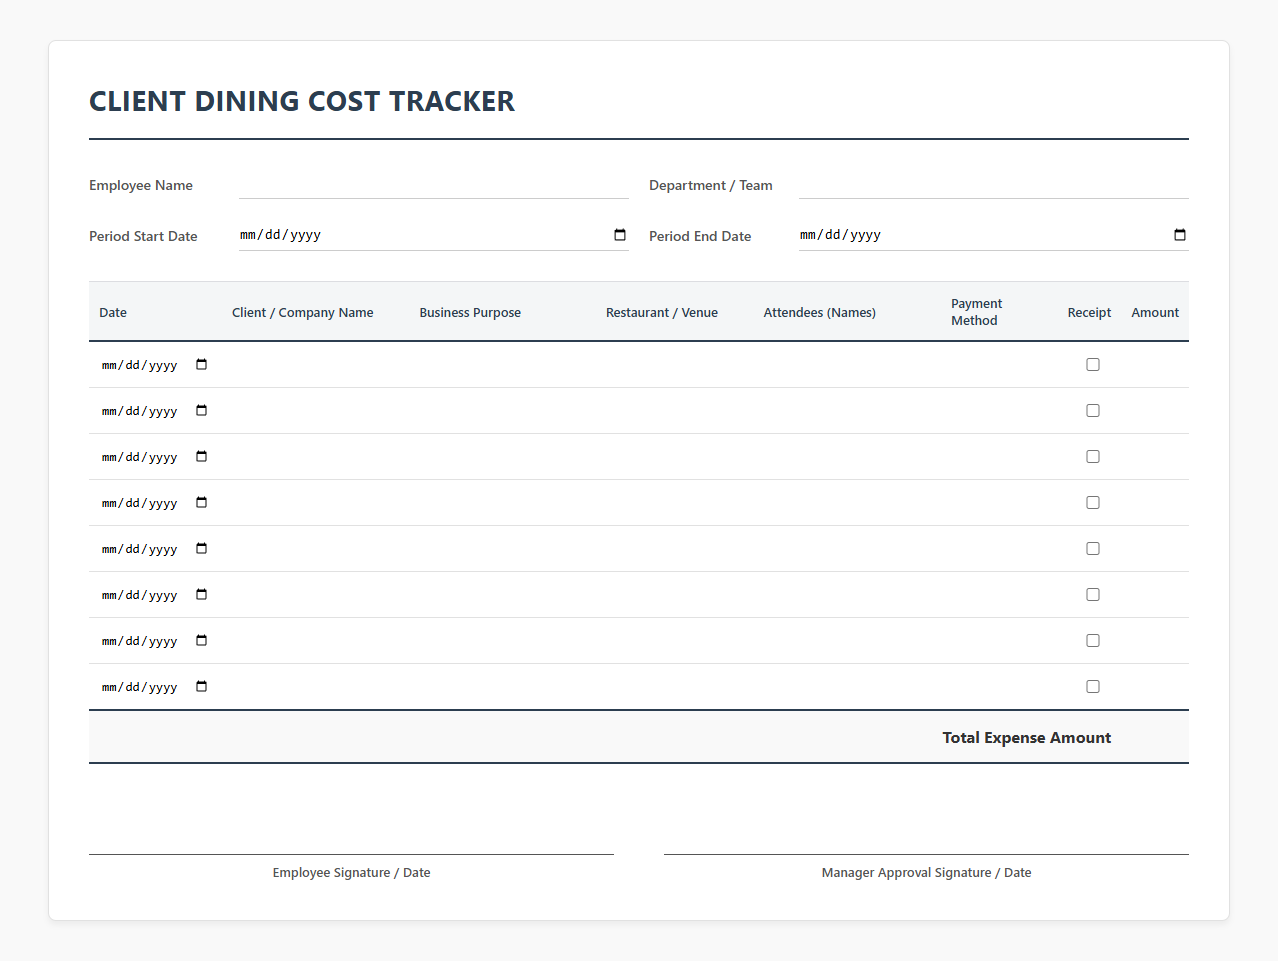Click the 'Total Expense Amount' label

pyautogui.click(x=1027, y=738)
